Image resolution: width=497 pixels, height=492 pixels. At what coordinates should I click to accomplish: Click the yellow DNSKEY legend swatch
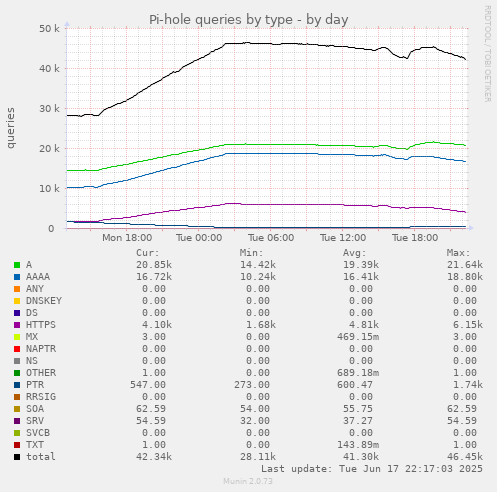[17, 301]
